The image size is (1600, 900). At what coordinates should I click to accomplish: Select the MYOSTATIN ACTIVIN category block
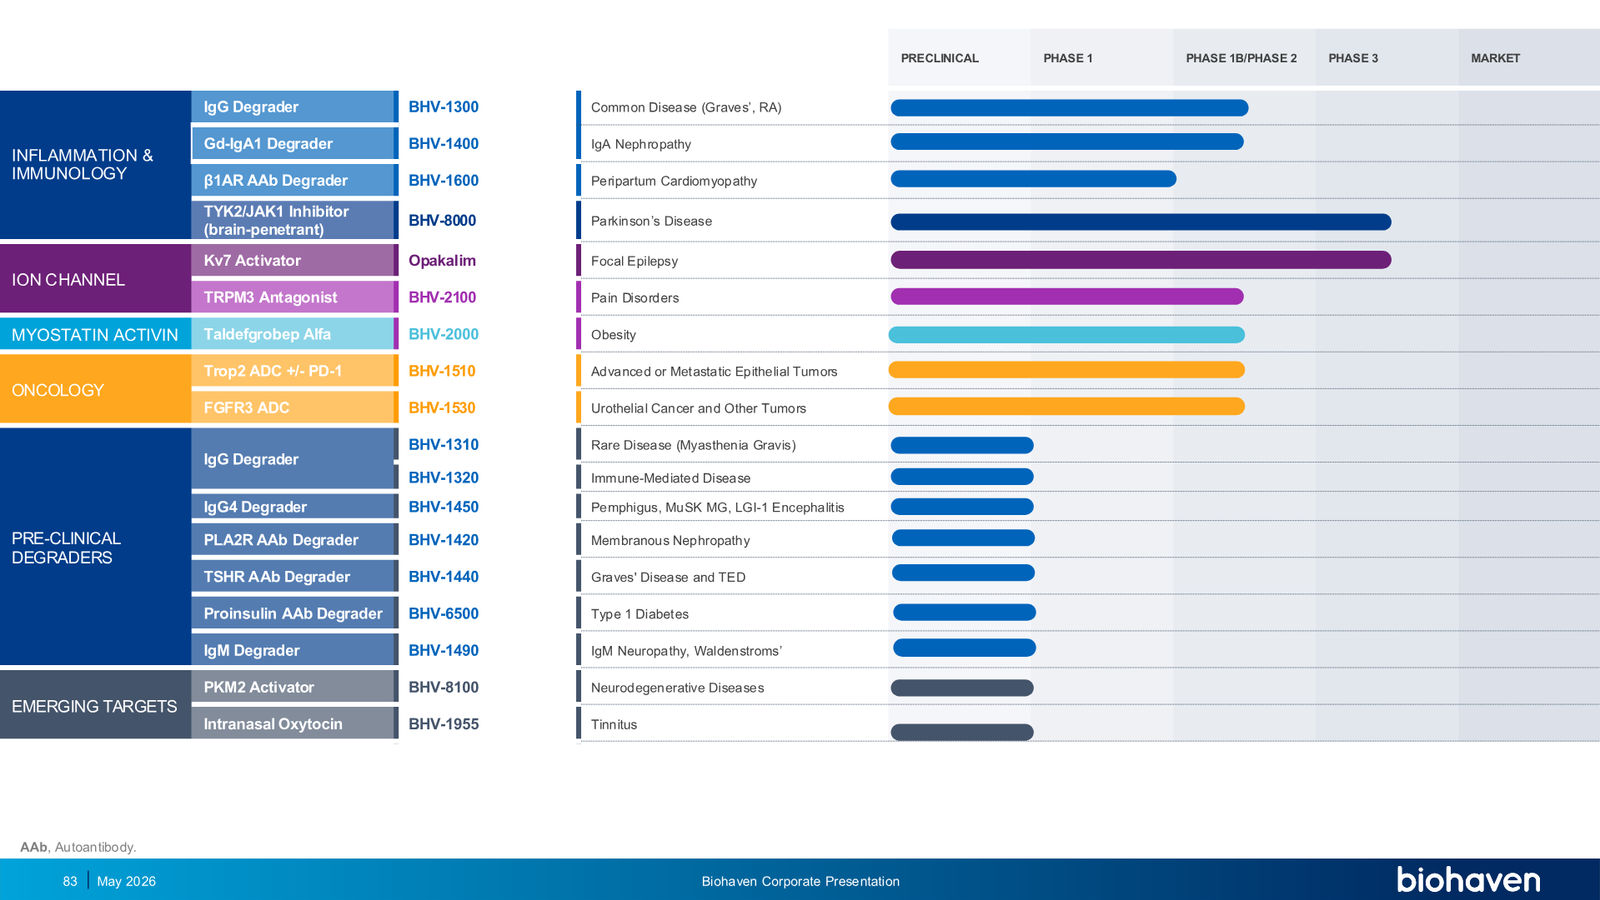[95, 334]
